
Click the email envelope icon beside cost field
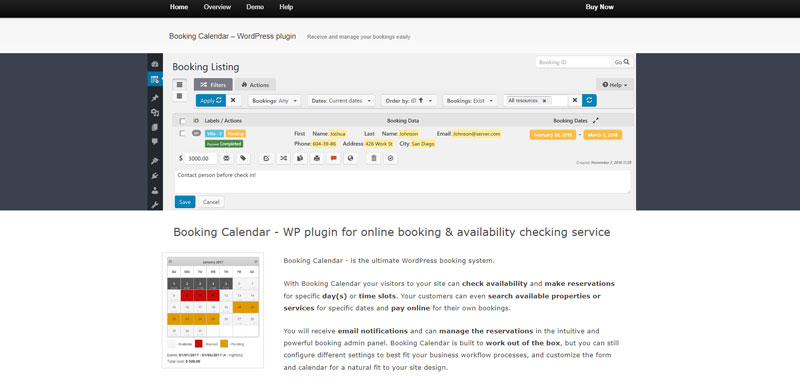tap(226, 159)
